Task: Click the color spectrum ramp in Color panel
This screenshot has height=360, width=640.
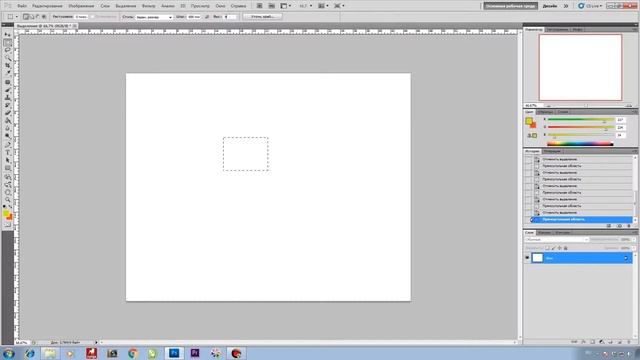Action: (x=580, y=144)
